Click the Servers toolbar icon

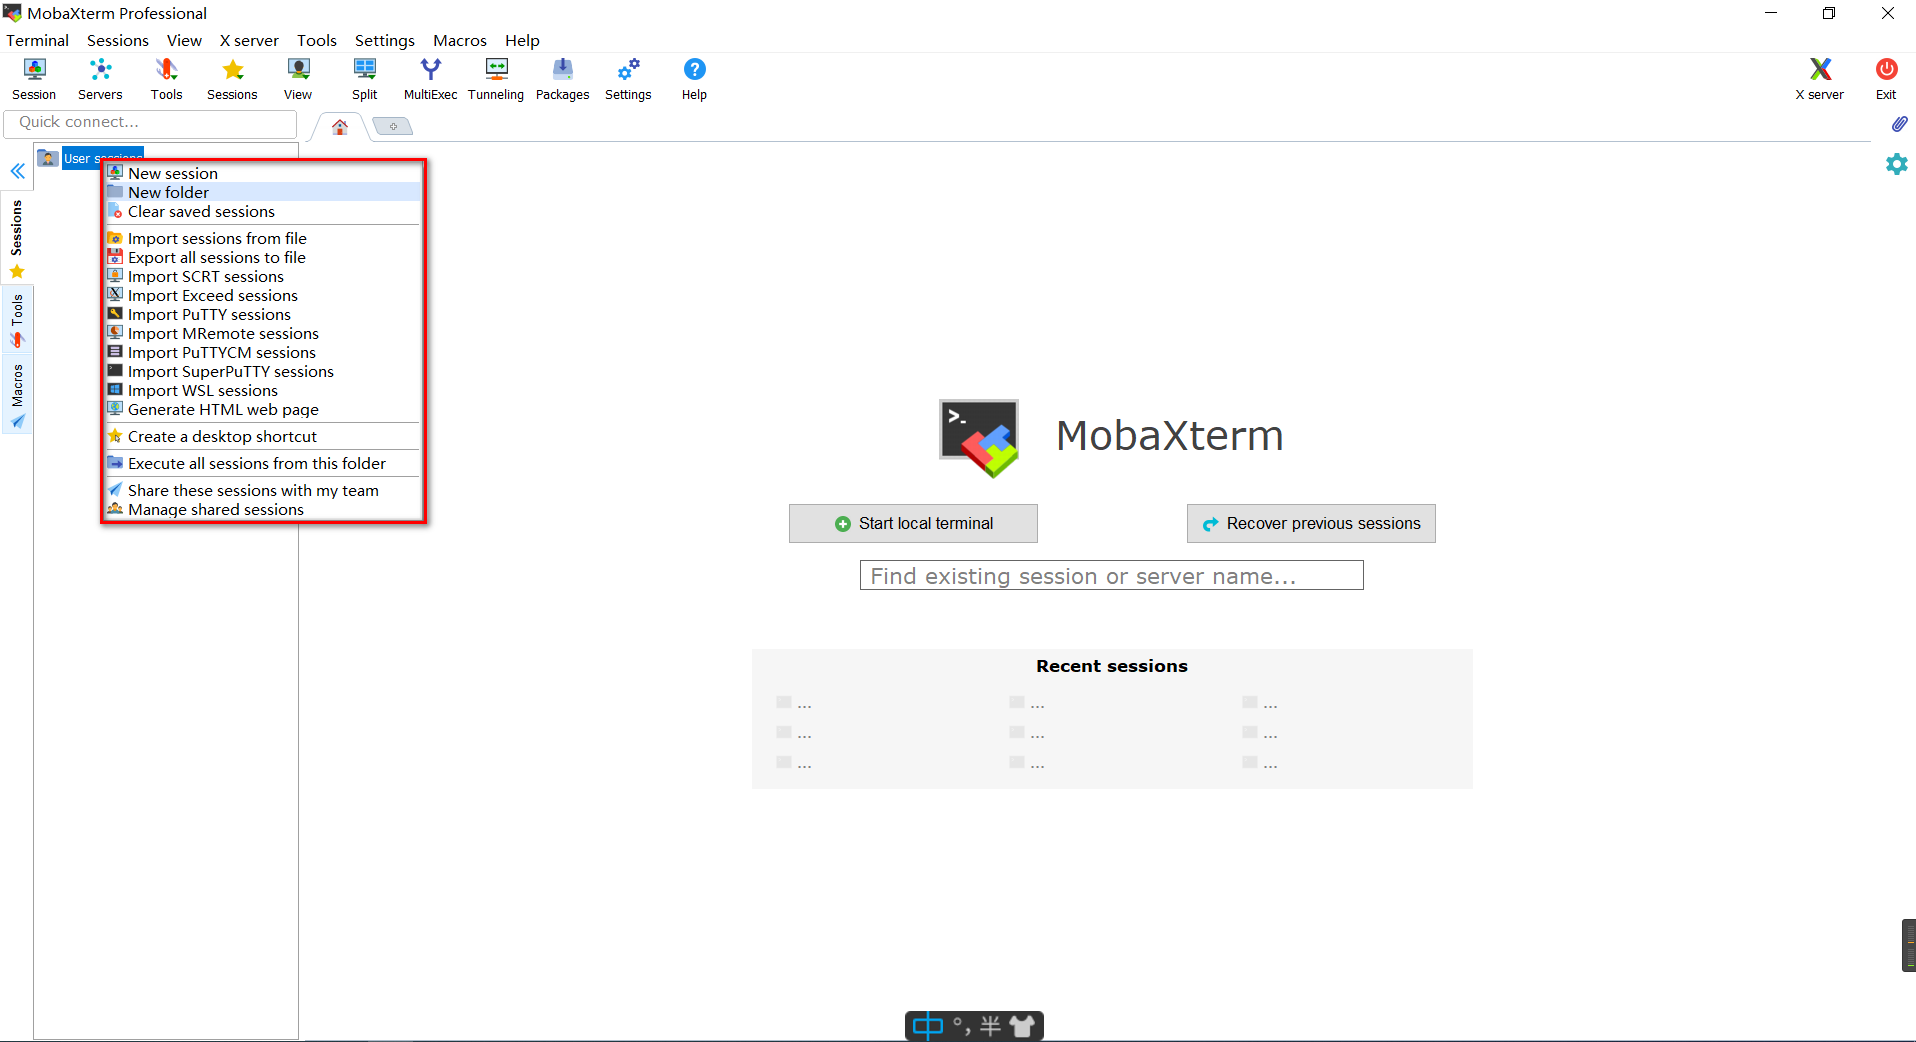(99, 78)
